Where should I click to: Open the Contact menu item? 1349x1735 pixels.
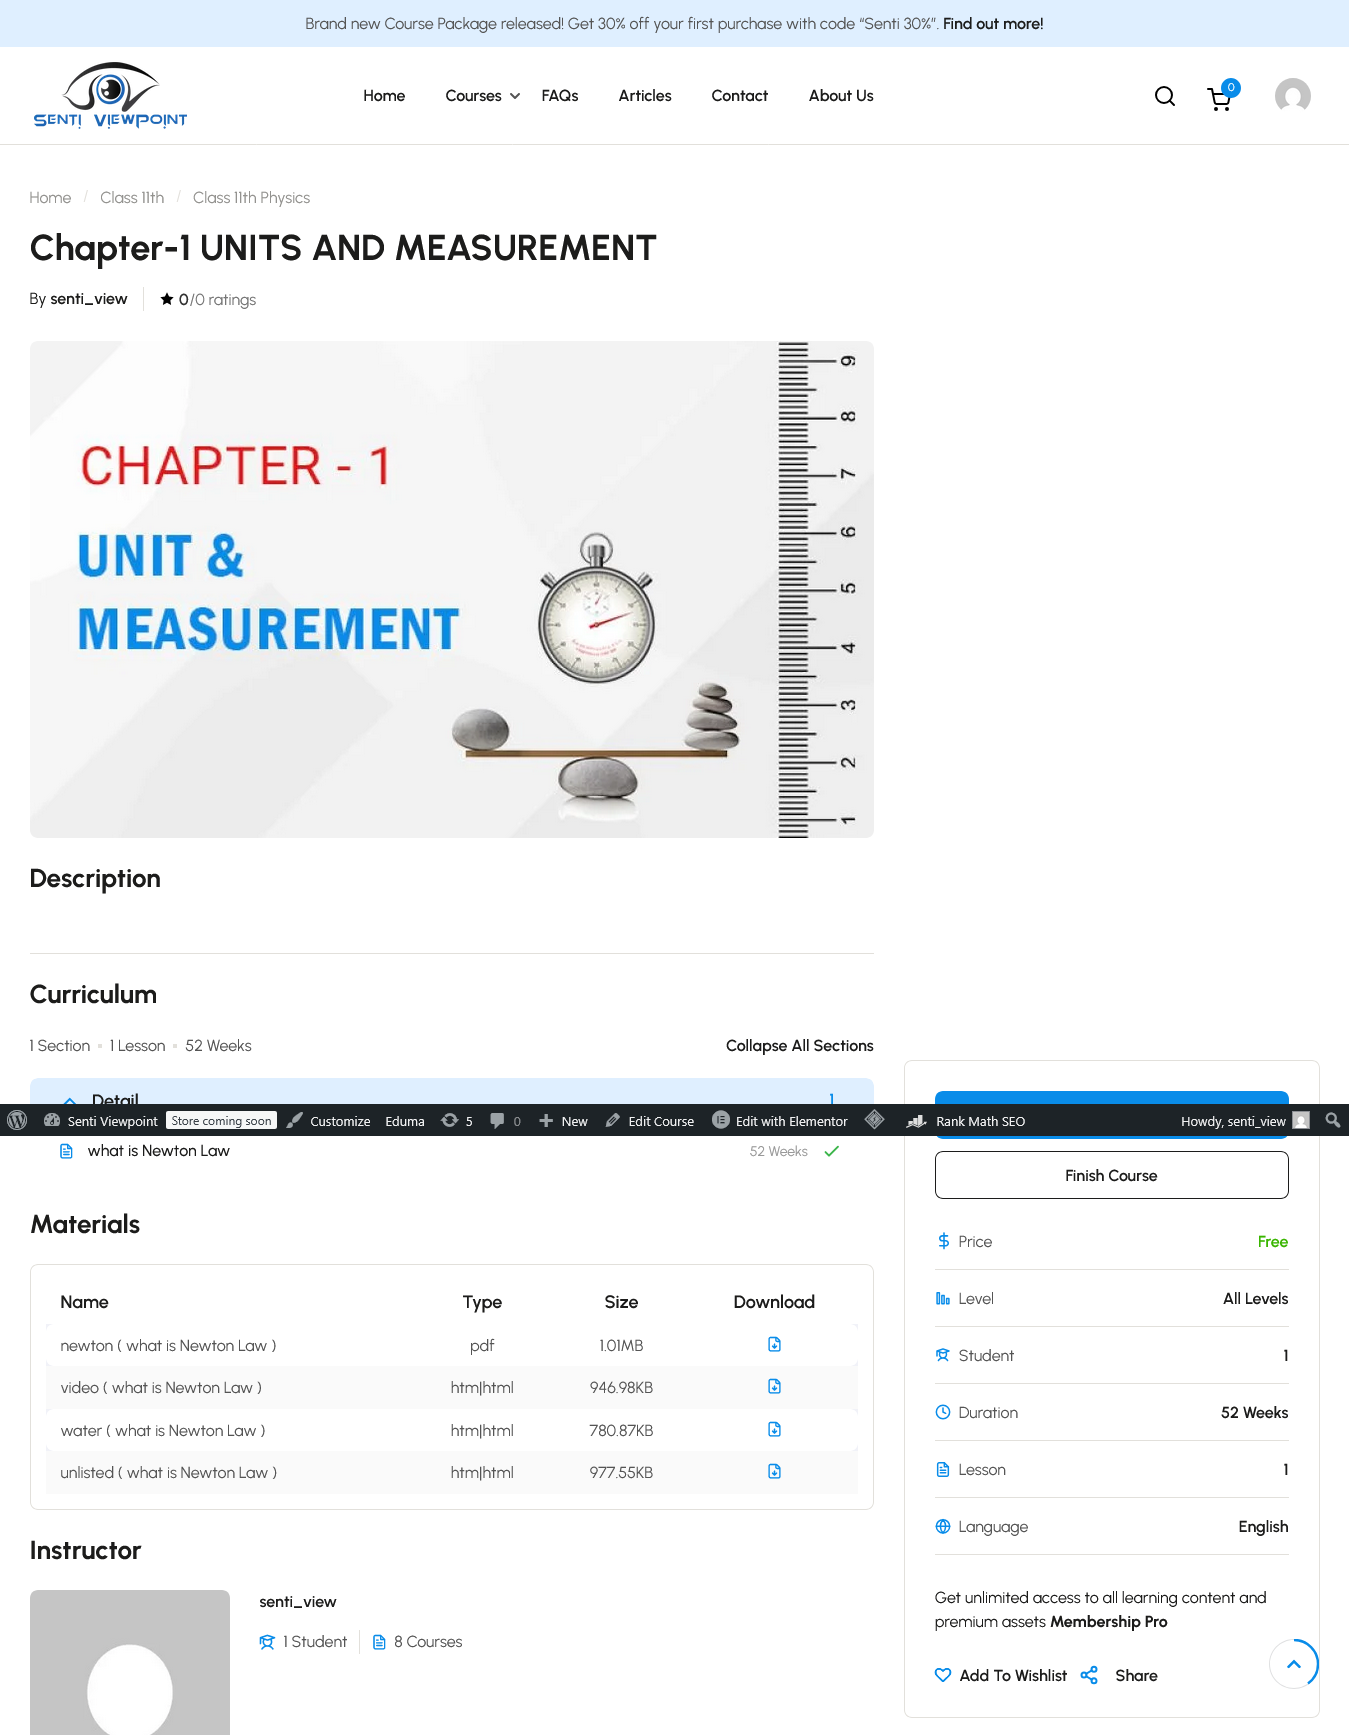740,96
